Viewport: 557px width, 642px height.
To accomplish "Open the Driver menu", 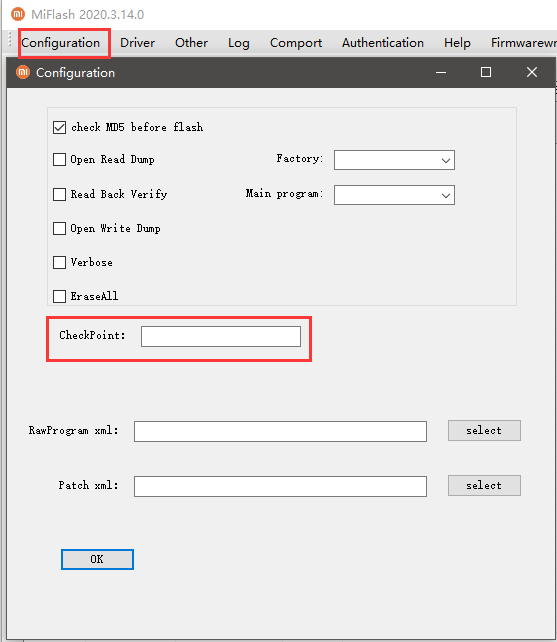I will pyautogui.click(x=138, y=43).
